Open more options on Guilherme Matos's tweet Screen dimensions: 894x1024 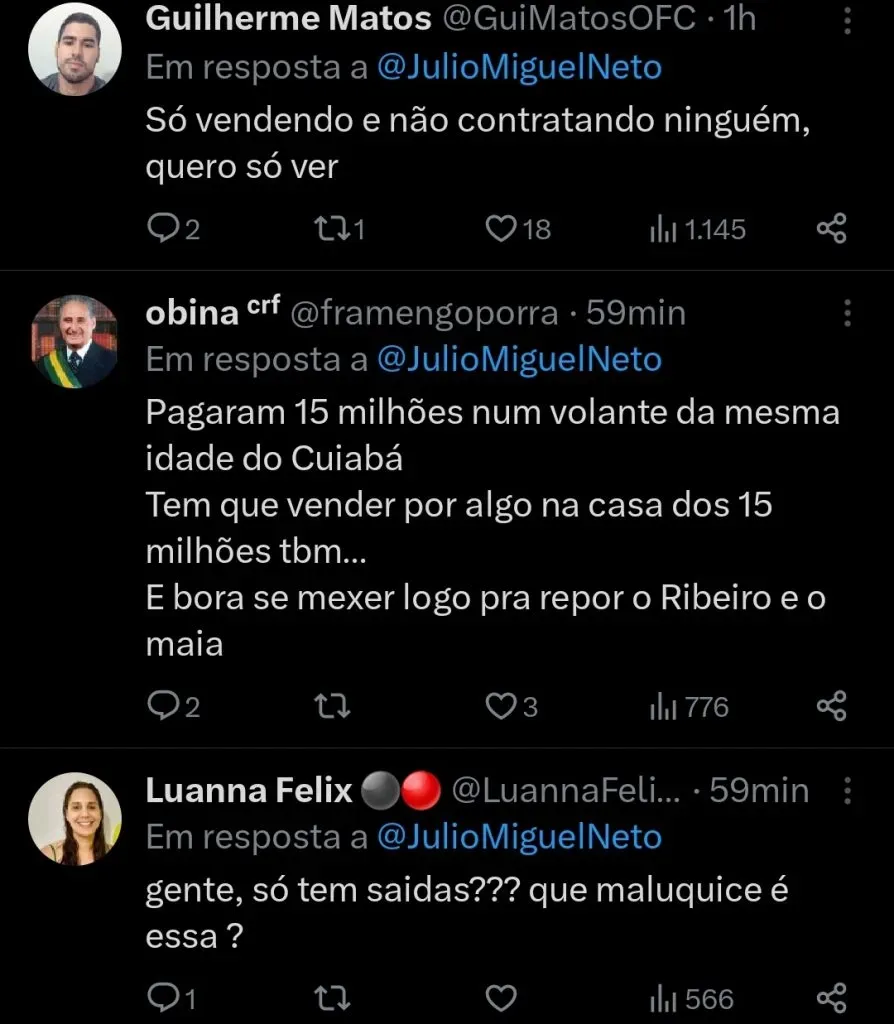point(848,20)
